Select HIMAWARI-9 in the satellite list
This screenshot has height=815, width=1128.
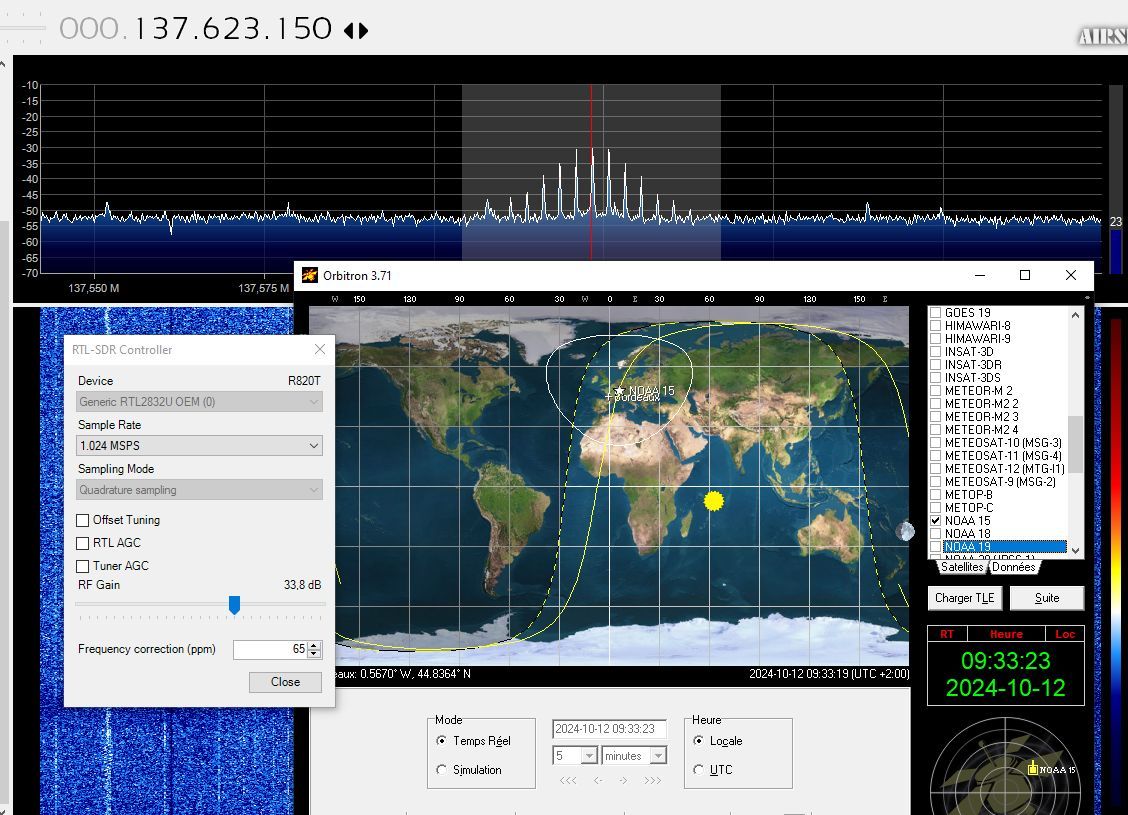(978, 339)
